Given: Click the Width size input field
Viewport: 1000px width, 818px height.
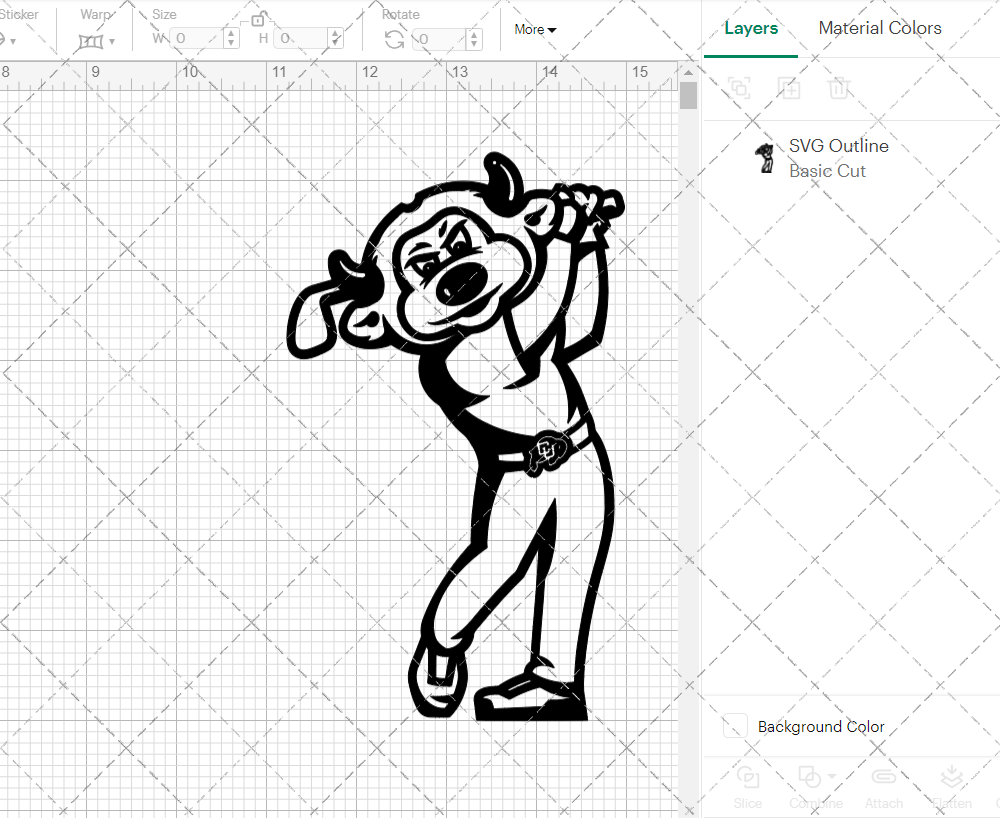Looking at the screenshot, I should [198, 38].
